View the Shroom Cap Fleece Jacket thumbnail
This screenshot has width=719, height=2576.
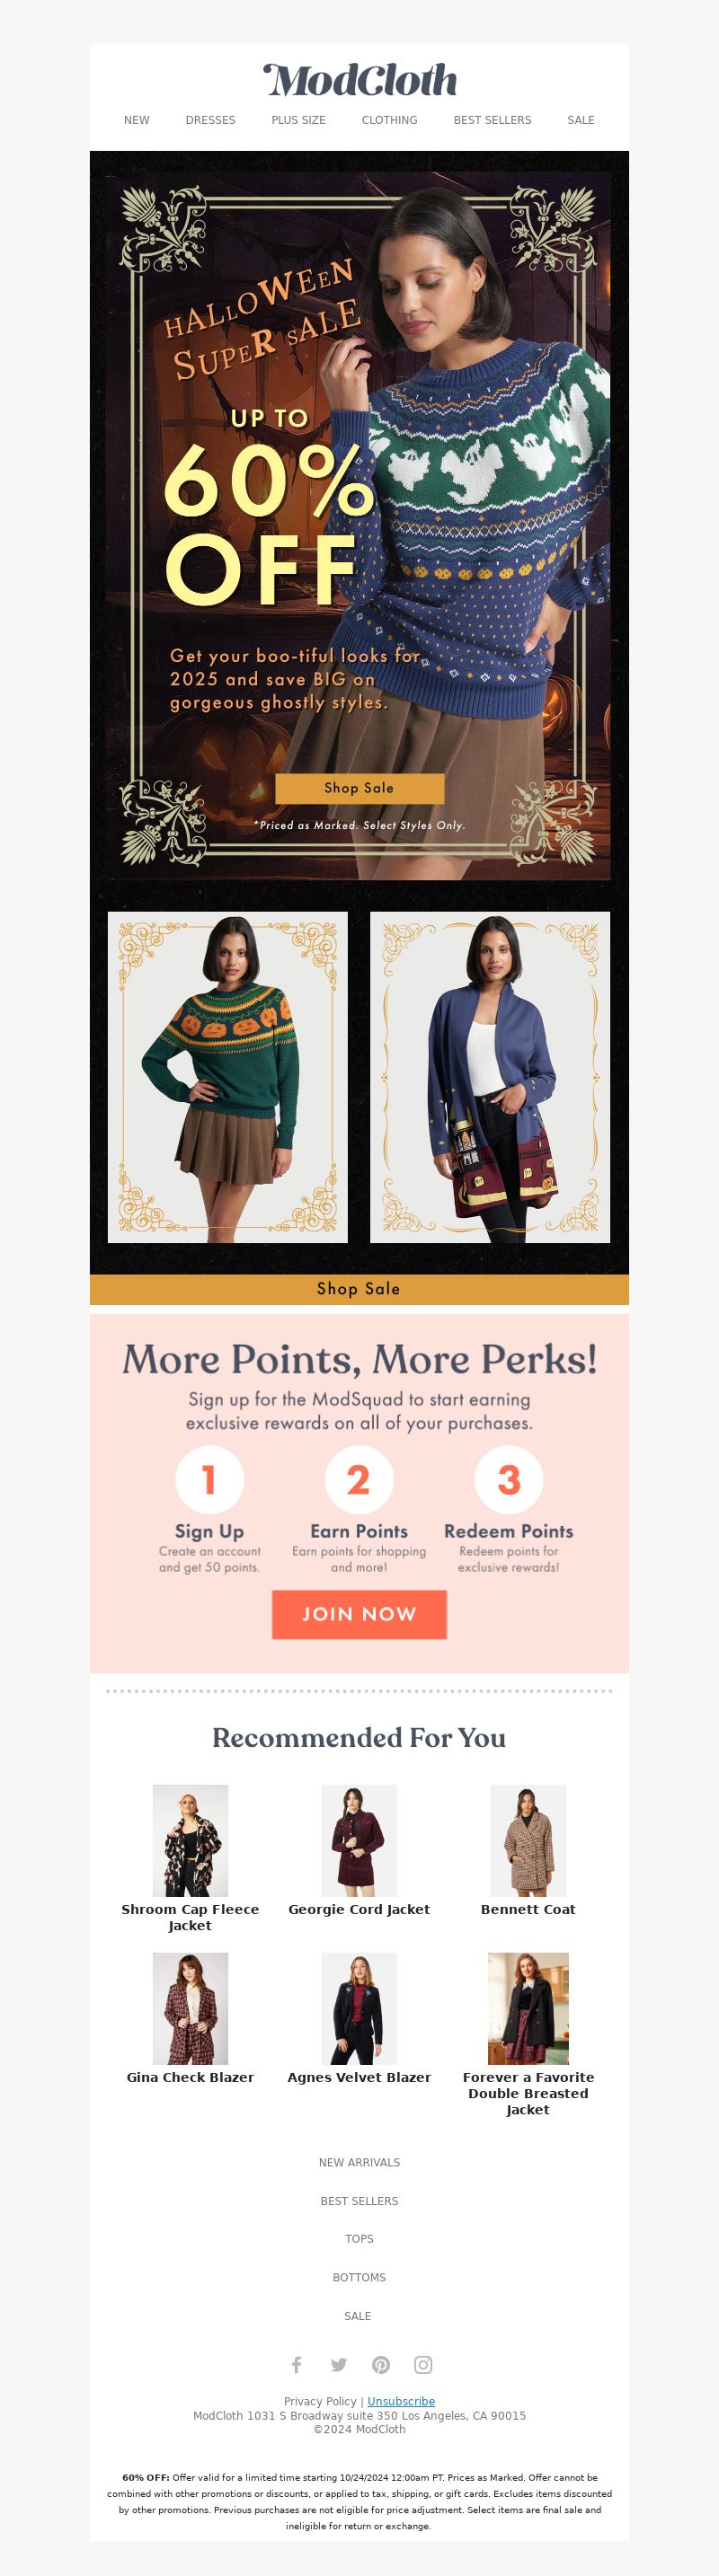click(x=190, y=1840)
